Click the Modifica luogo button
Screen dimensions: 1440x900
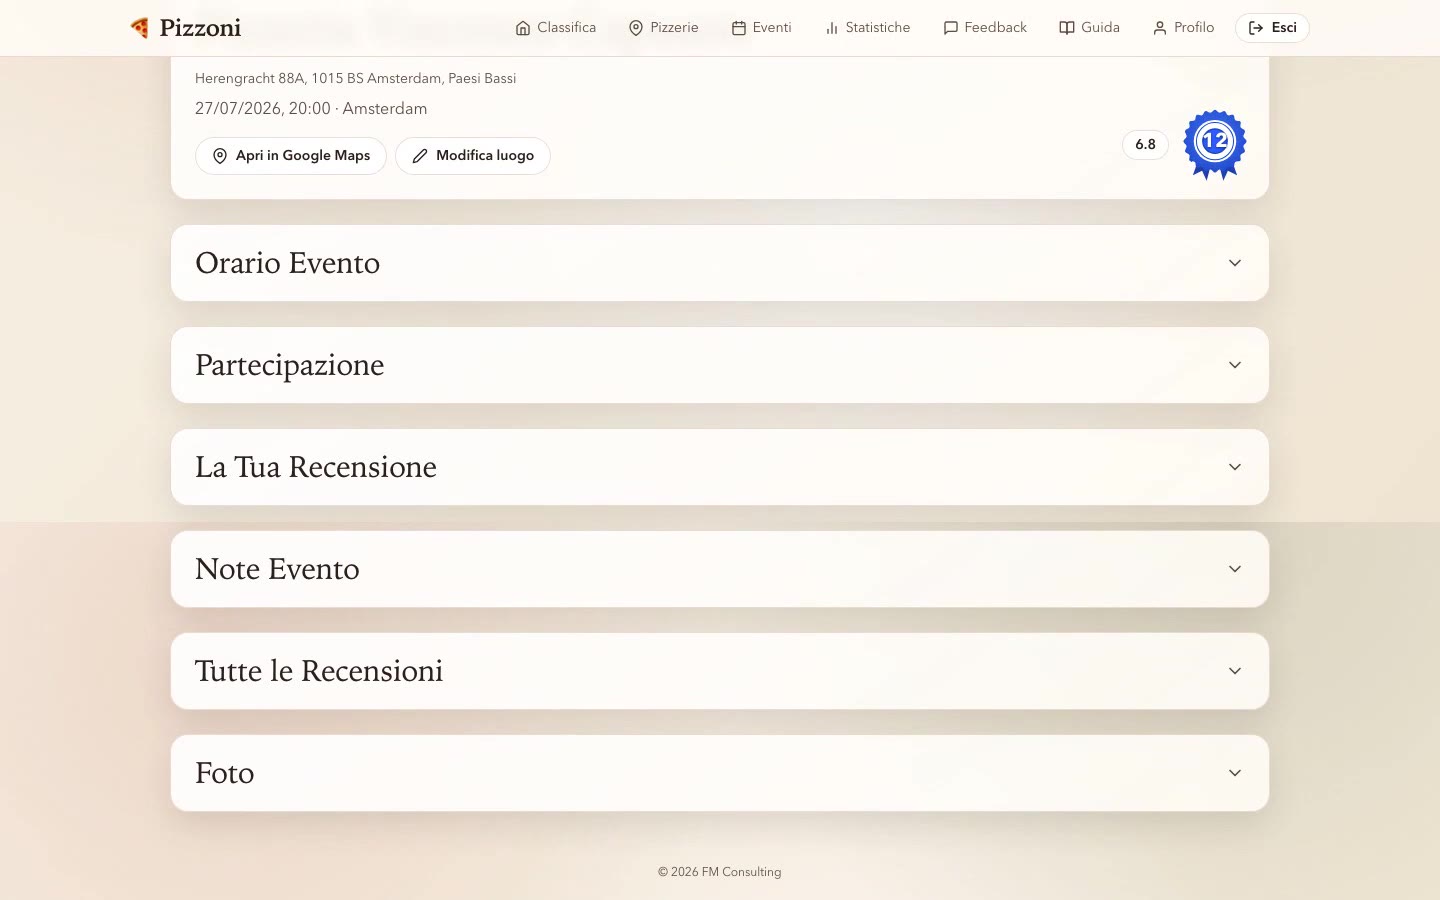(x=473, y=156)
